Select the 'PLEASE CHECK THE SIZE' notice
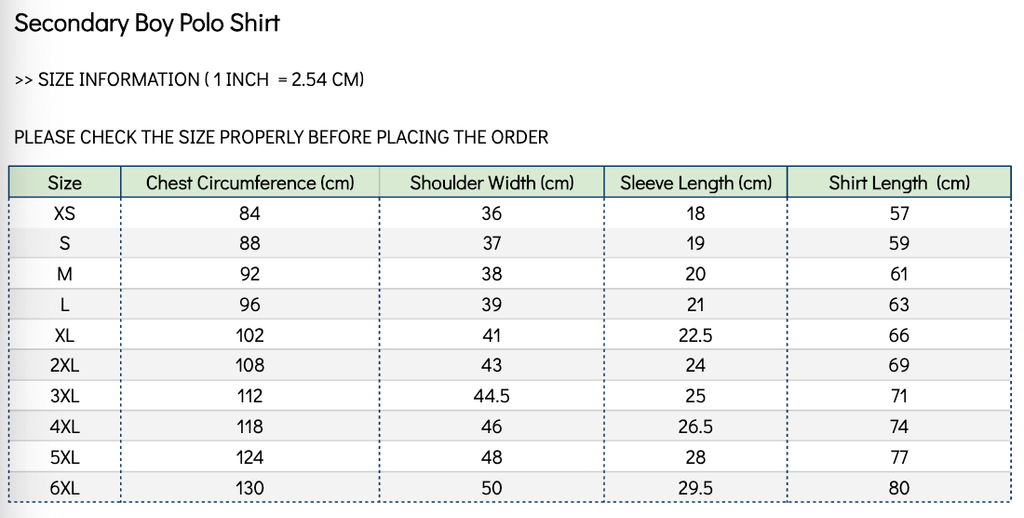 coord(281,137)
